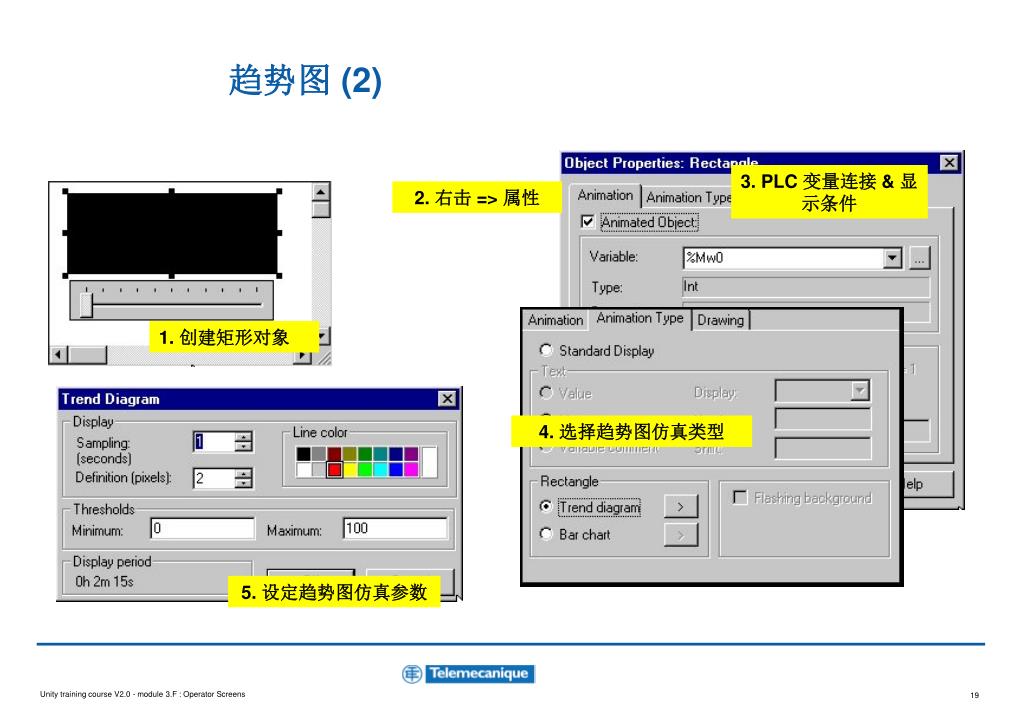Toggle the Animated Object checkbox
The width and height of the screenshot is (1023, 708).
point(587,222)
